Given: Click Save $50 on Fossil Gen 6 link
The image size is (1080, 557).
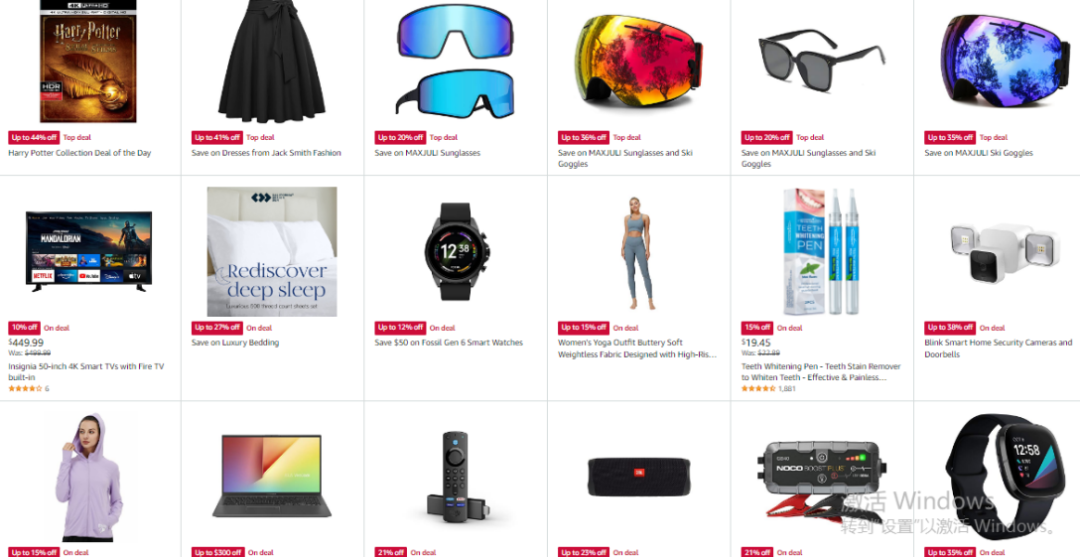Looking at the screenshot, I should click(x=448, y=343).
